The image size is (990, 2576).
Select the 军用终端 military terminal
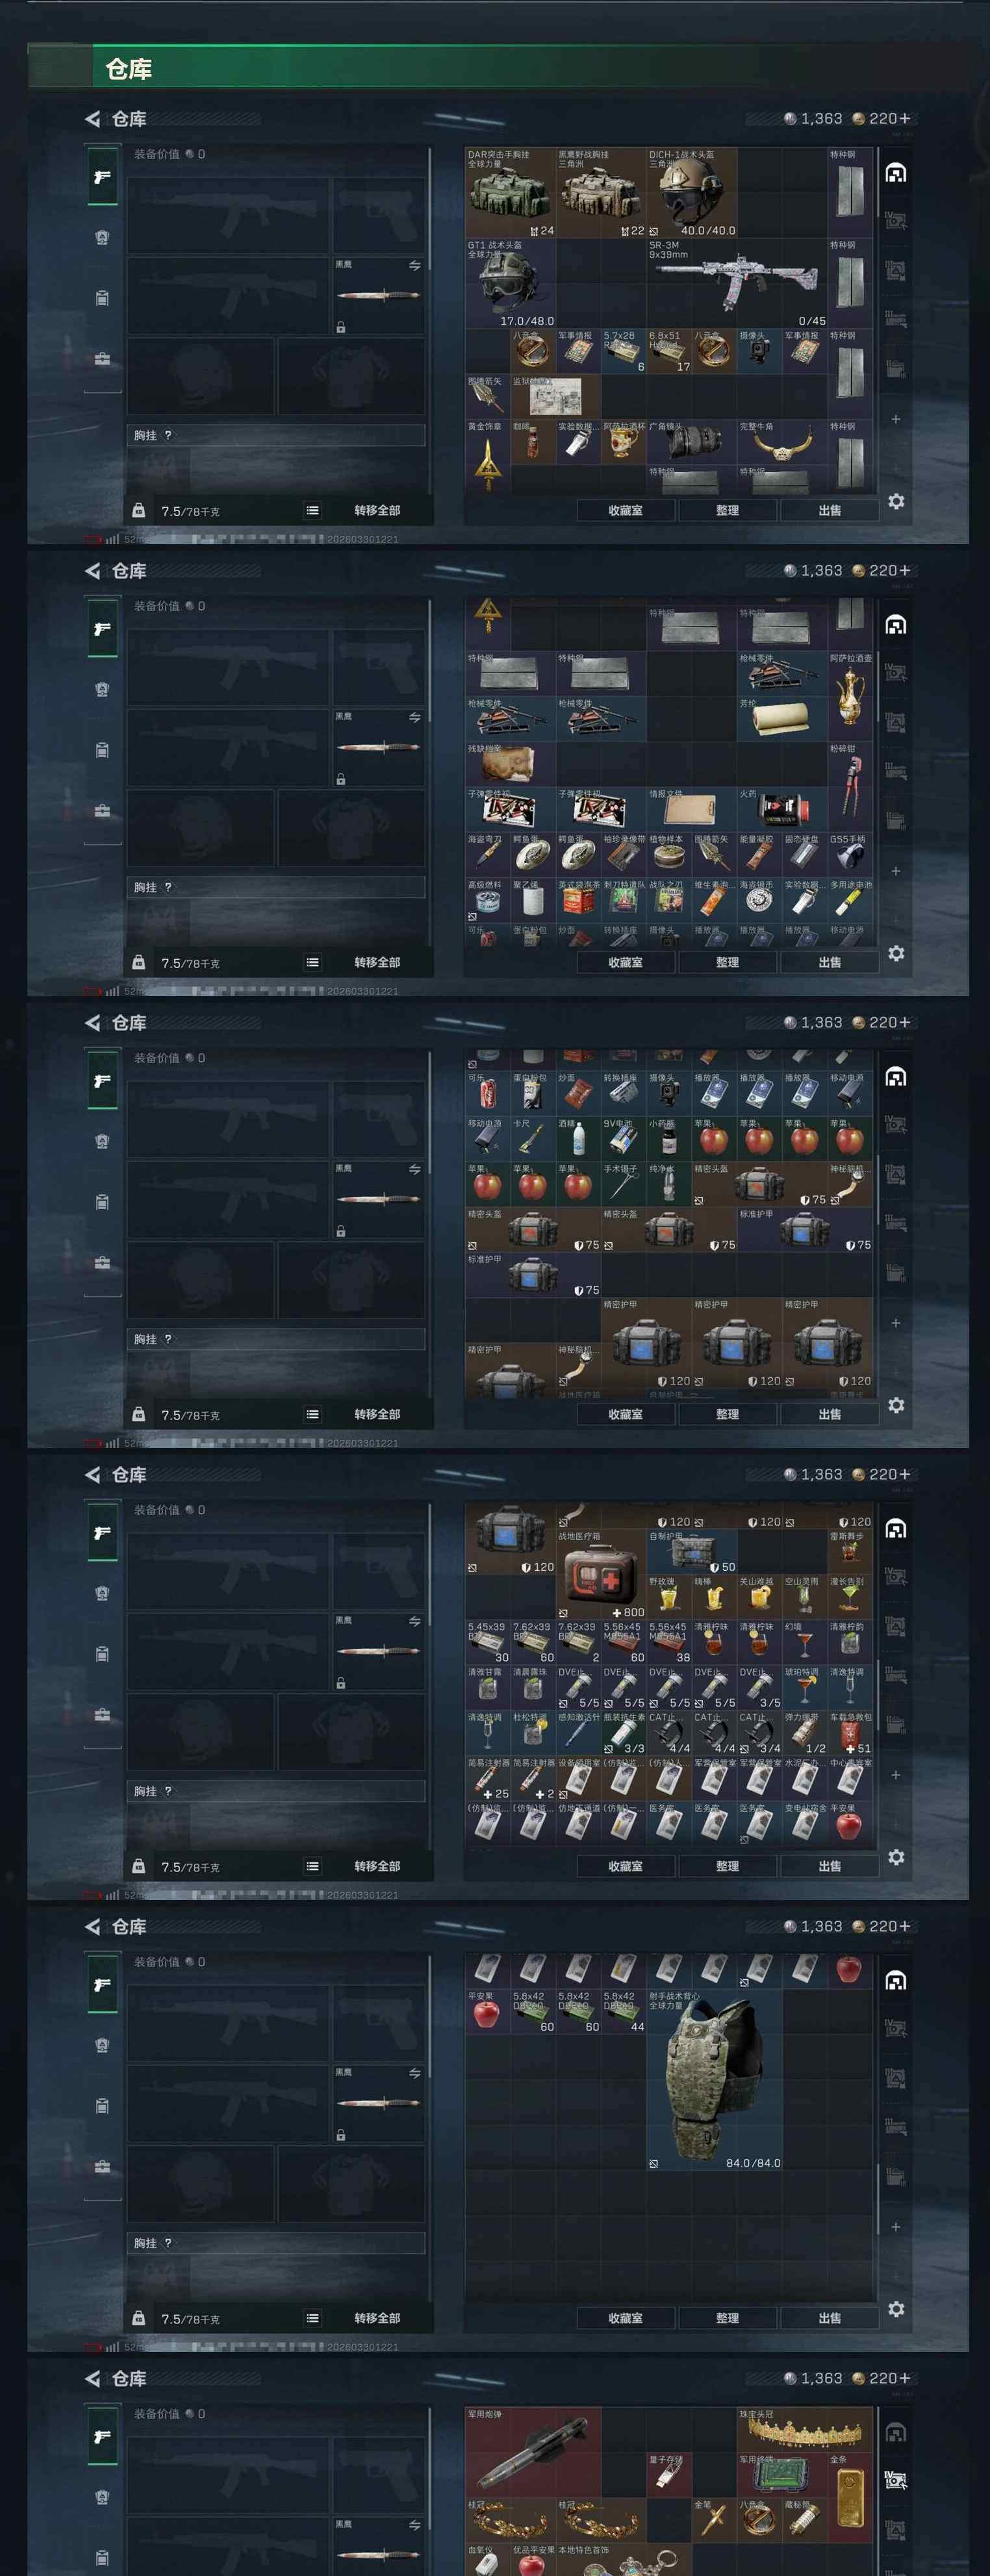tap(782, 2474)
